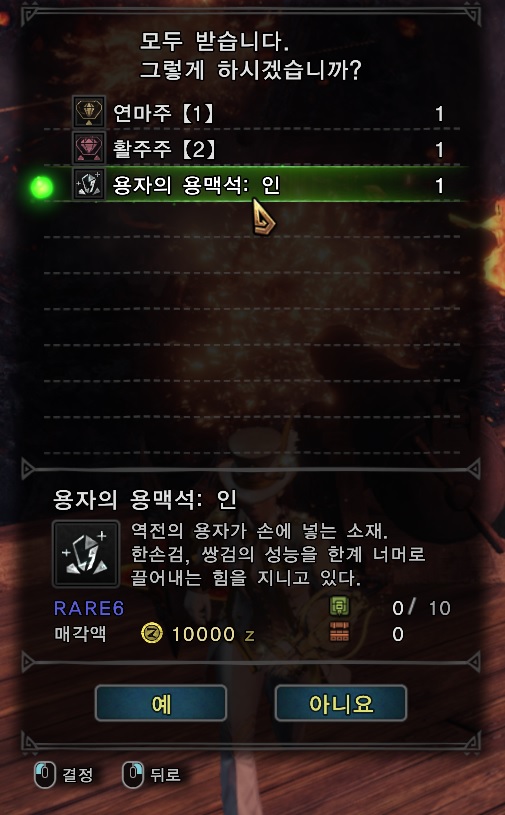The height and width of the screenshot is (815, 505).
Task: Click the gold zenny coin icon
Action: point(152,634)
